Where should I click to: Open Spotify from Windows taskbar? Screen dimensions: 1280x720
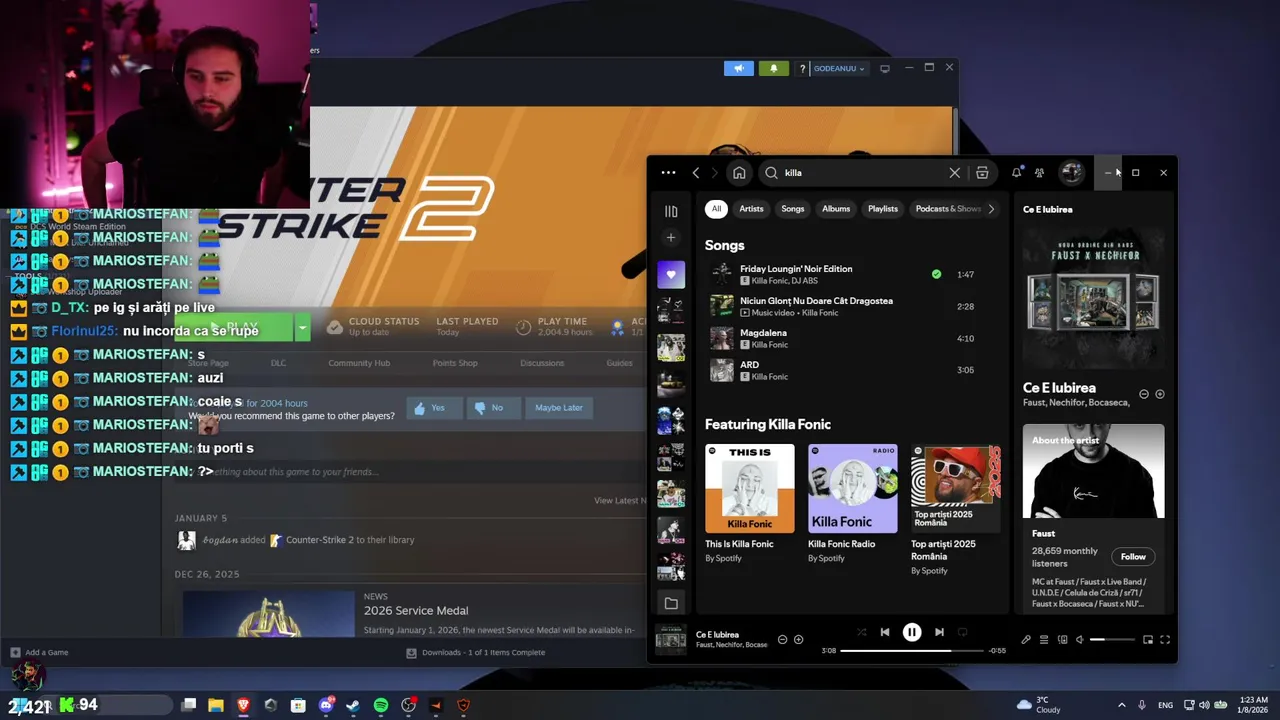(x=381, y=705)
